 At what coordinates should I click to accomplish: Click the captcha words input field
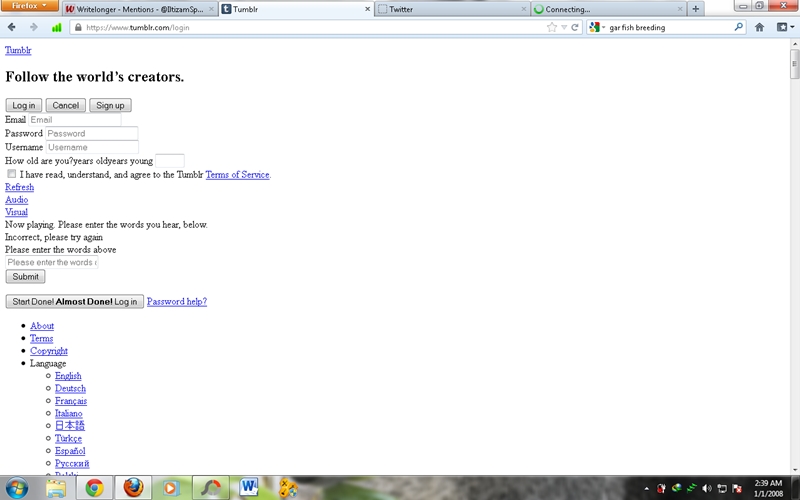click(x=52, y=262)
